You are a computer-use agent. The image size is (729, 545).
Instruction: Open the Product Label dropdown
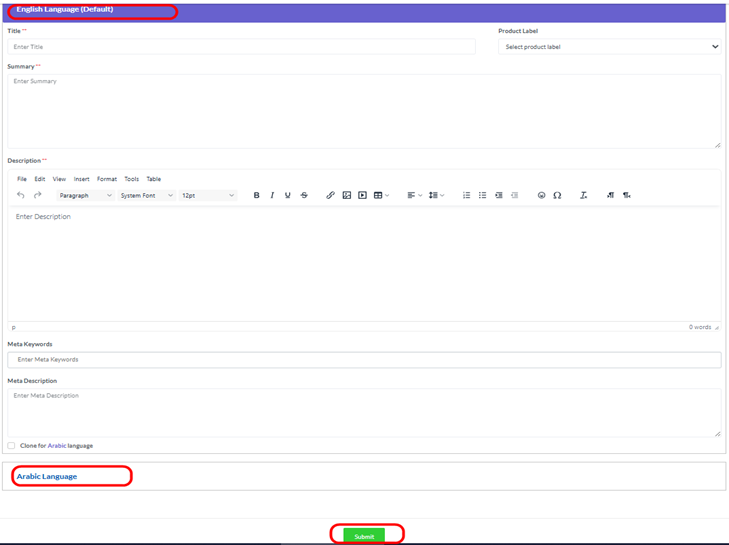[610, 47]
